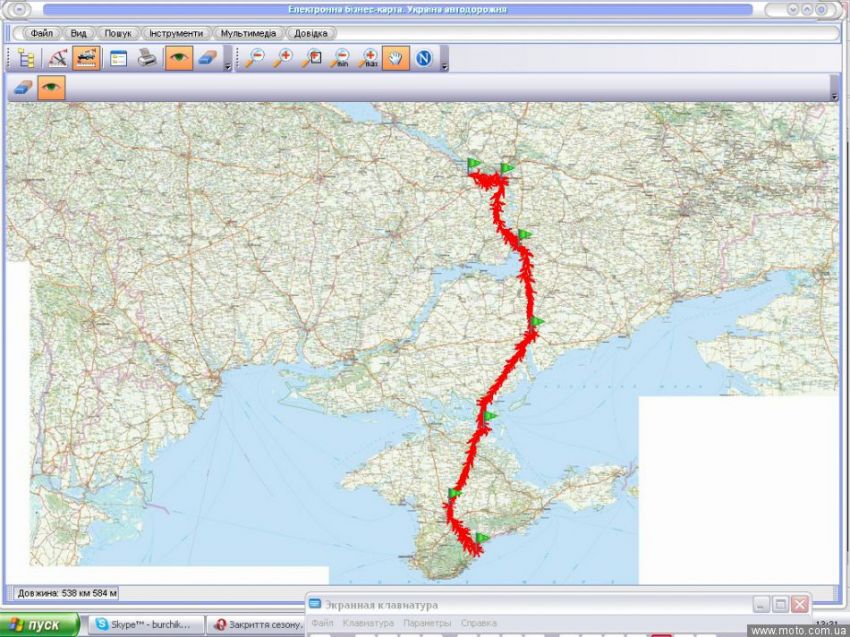Open Клавиатура menu in on-screen keyboard window
The image size is (850, 637).
coord(368,623)
